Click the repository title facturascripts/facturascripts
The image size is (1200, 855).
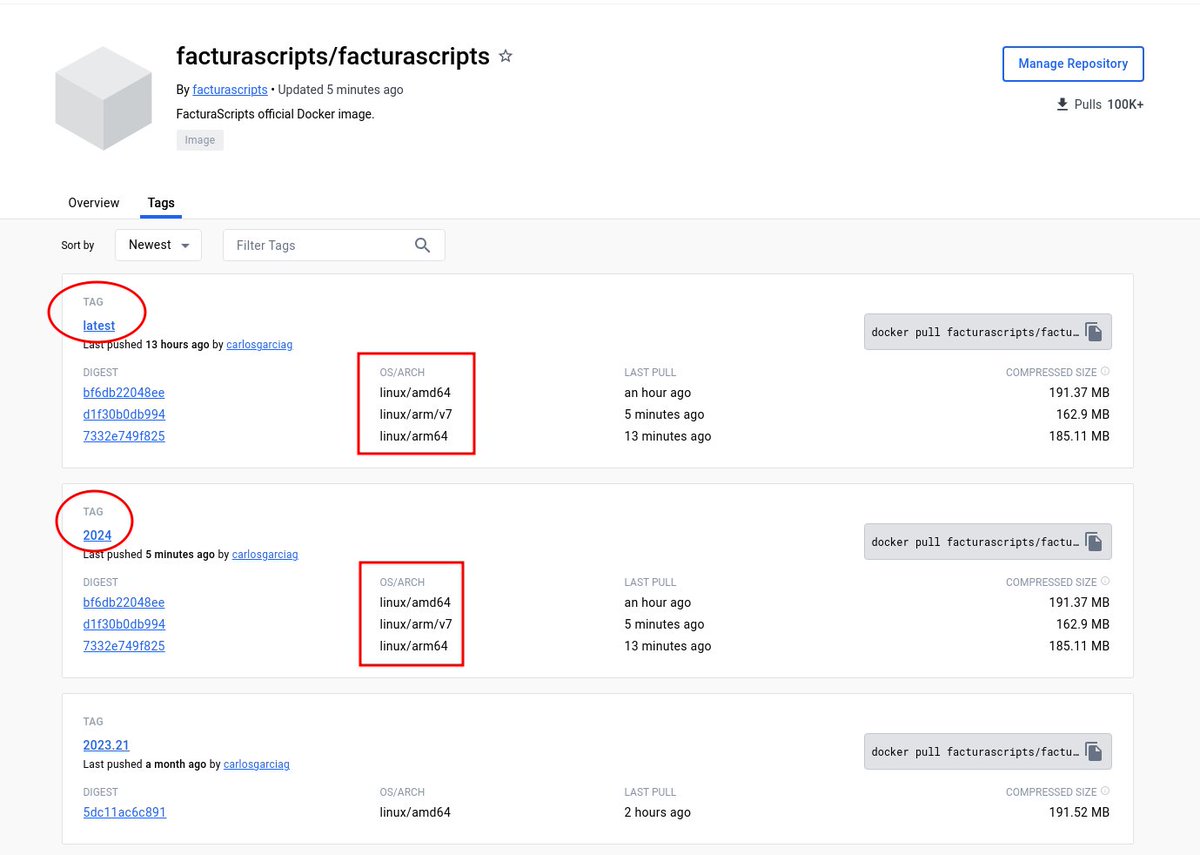click(x=333, y=56)
